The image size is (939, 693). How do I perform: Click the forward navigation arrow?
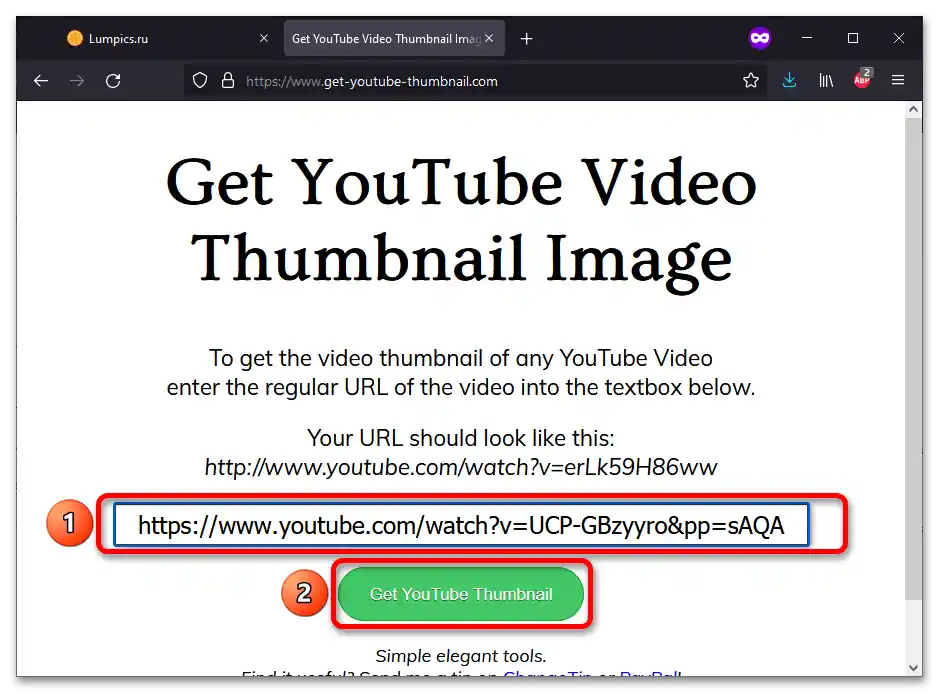click(x=77, y=81)
